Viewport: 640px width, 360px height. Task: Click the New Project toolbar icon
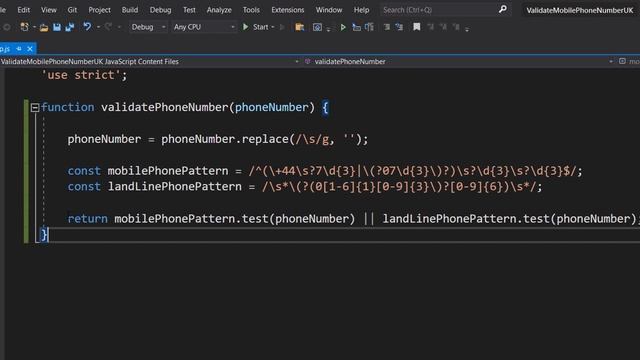[24, 27]
